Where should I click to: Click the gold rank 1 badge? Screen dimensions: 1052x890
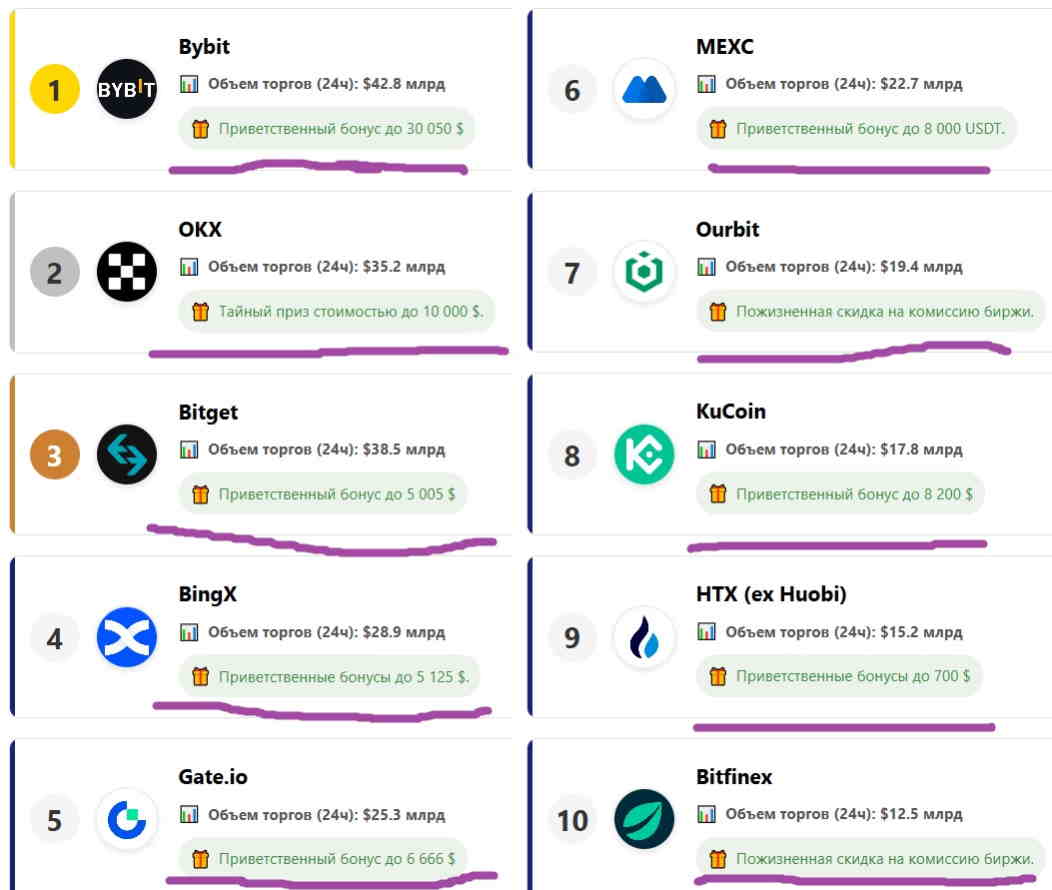click(55, 91)
